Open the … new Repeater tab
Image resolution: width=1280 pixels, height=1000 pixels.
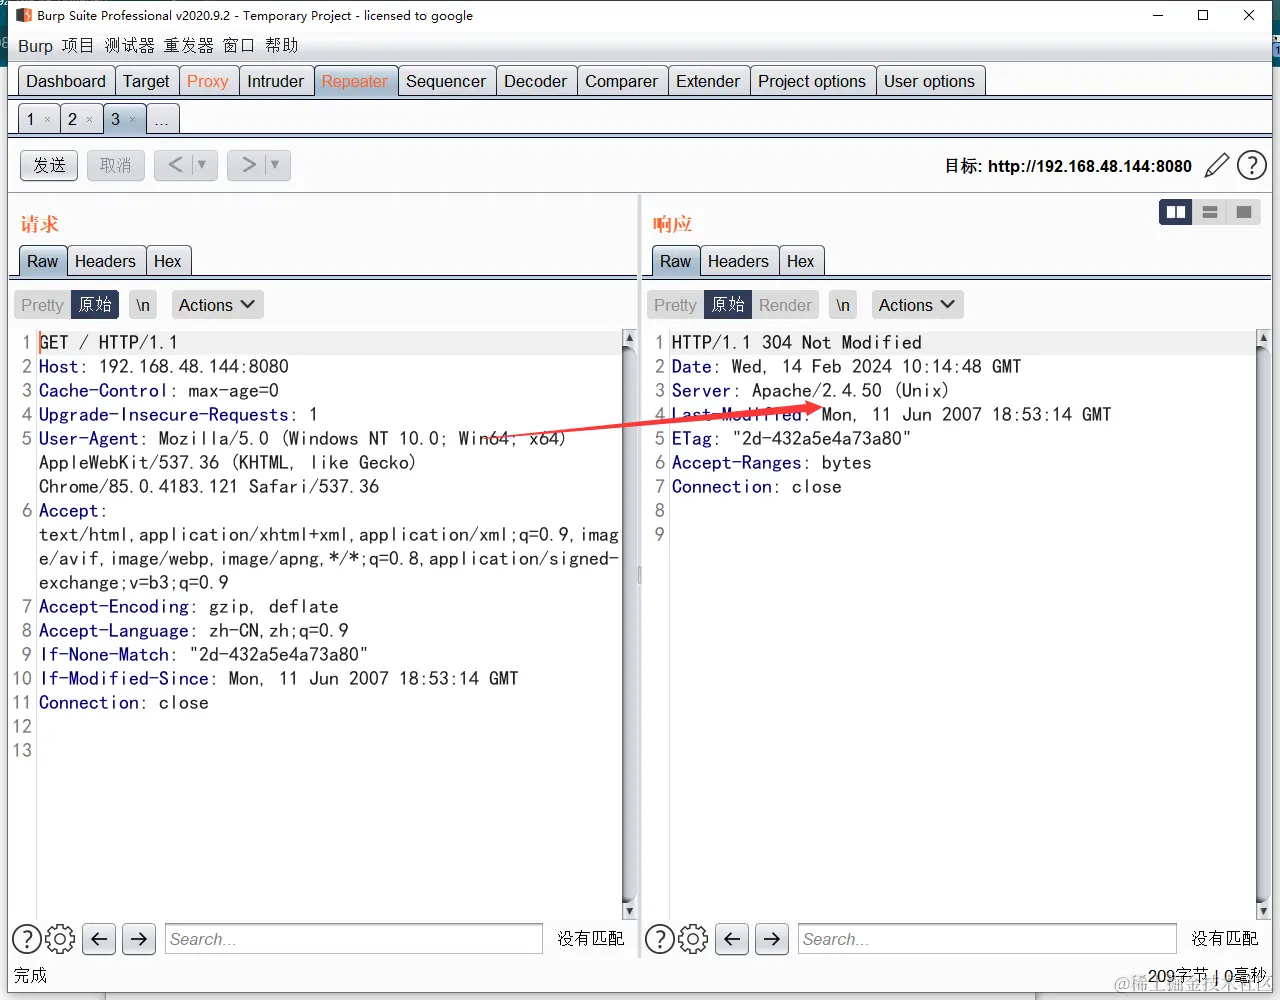coord(162,119)
